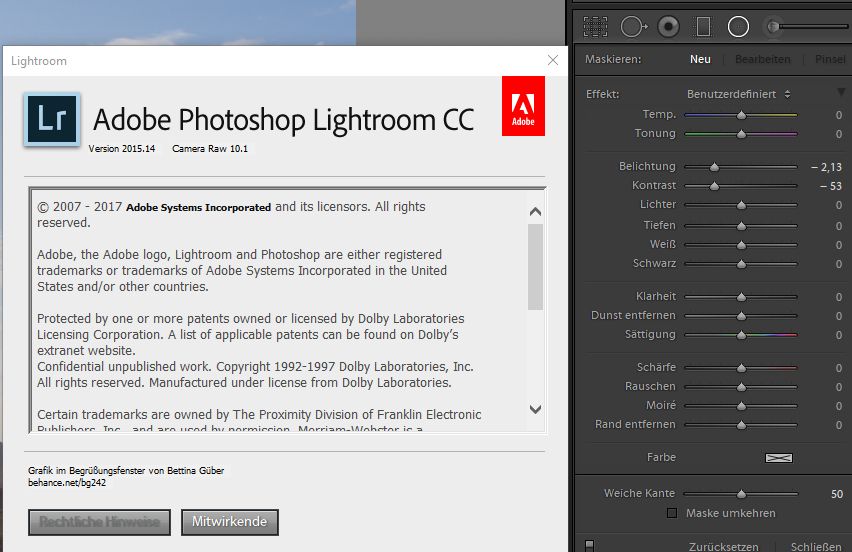852x552 pixels.
Task: Select the Spot Removal tool
Action: (634, 27)
